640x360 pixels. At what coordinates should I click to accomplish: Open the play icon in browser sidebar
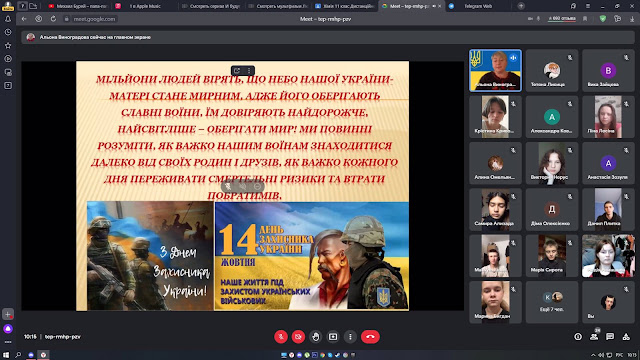coord(8,59)
